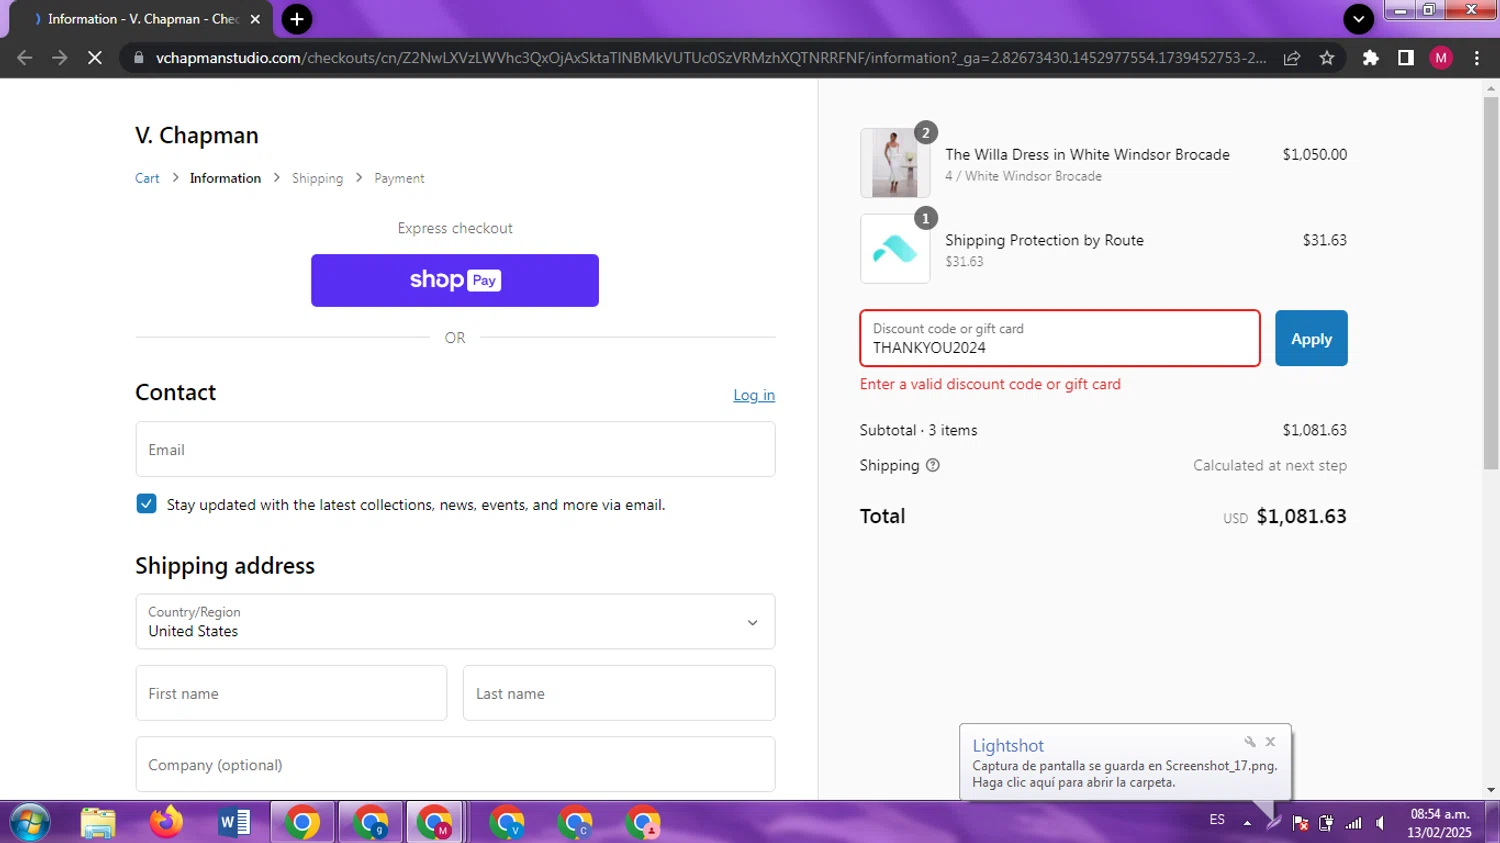This screenshot has height=843, width=1500.
Task: Select the Information breadcrumb step
Action: 225,178
